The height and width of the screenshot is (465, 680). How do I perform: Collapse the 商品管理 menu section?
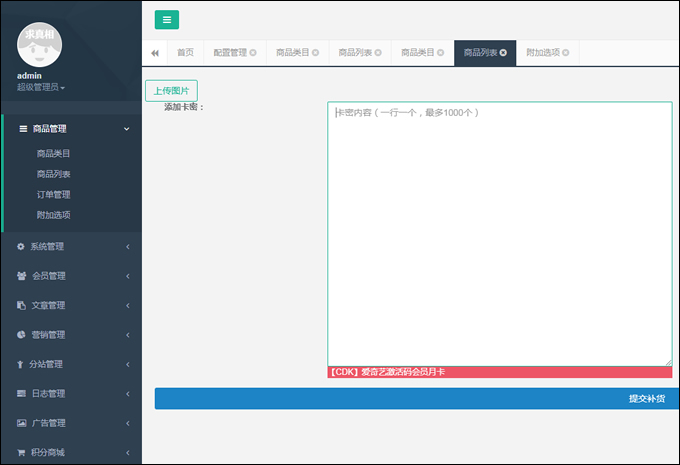pyautogui.click(x=127, y=129)
